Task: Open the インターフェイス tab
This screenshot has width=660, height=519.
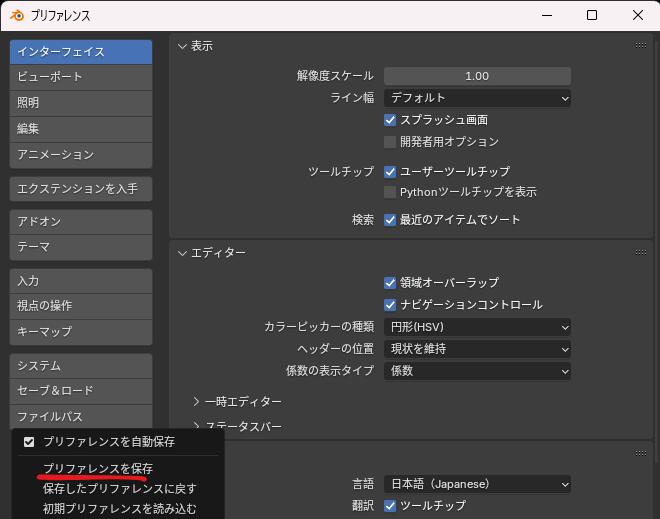Action: tap(81, 52)
